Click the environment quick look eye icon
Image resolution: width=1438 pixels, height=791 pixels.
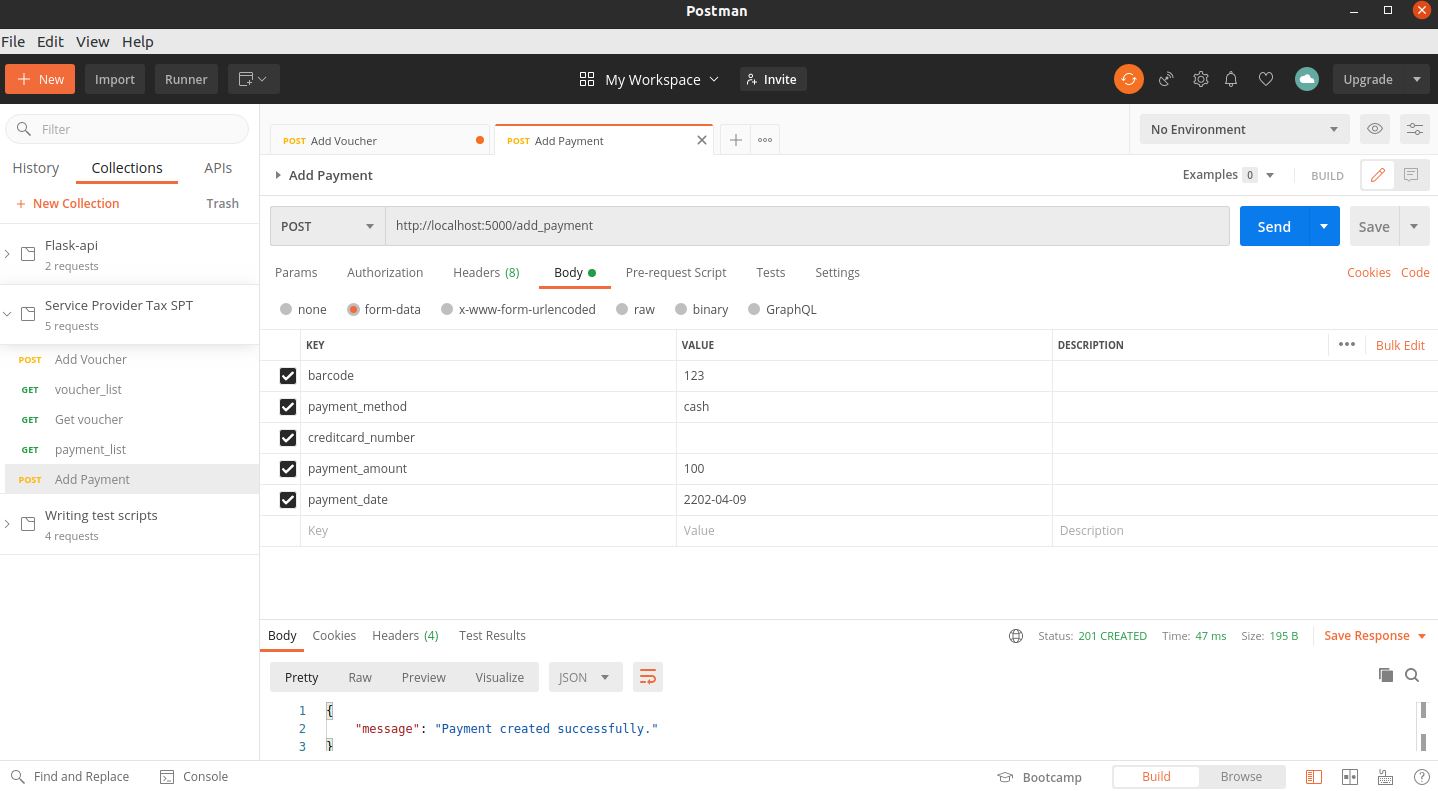point(1375,129)
